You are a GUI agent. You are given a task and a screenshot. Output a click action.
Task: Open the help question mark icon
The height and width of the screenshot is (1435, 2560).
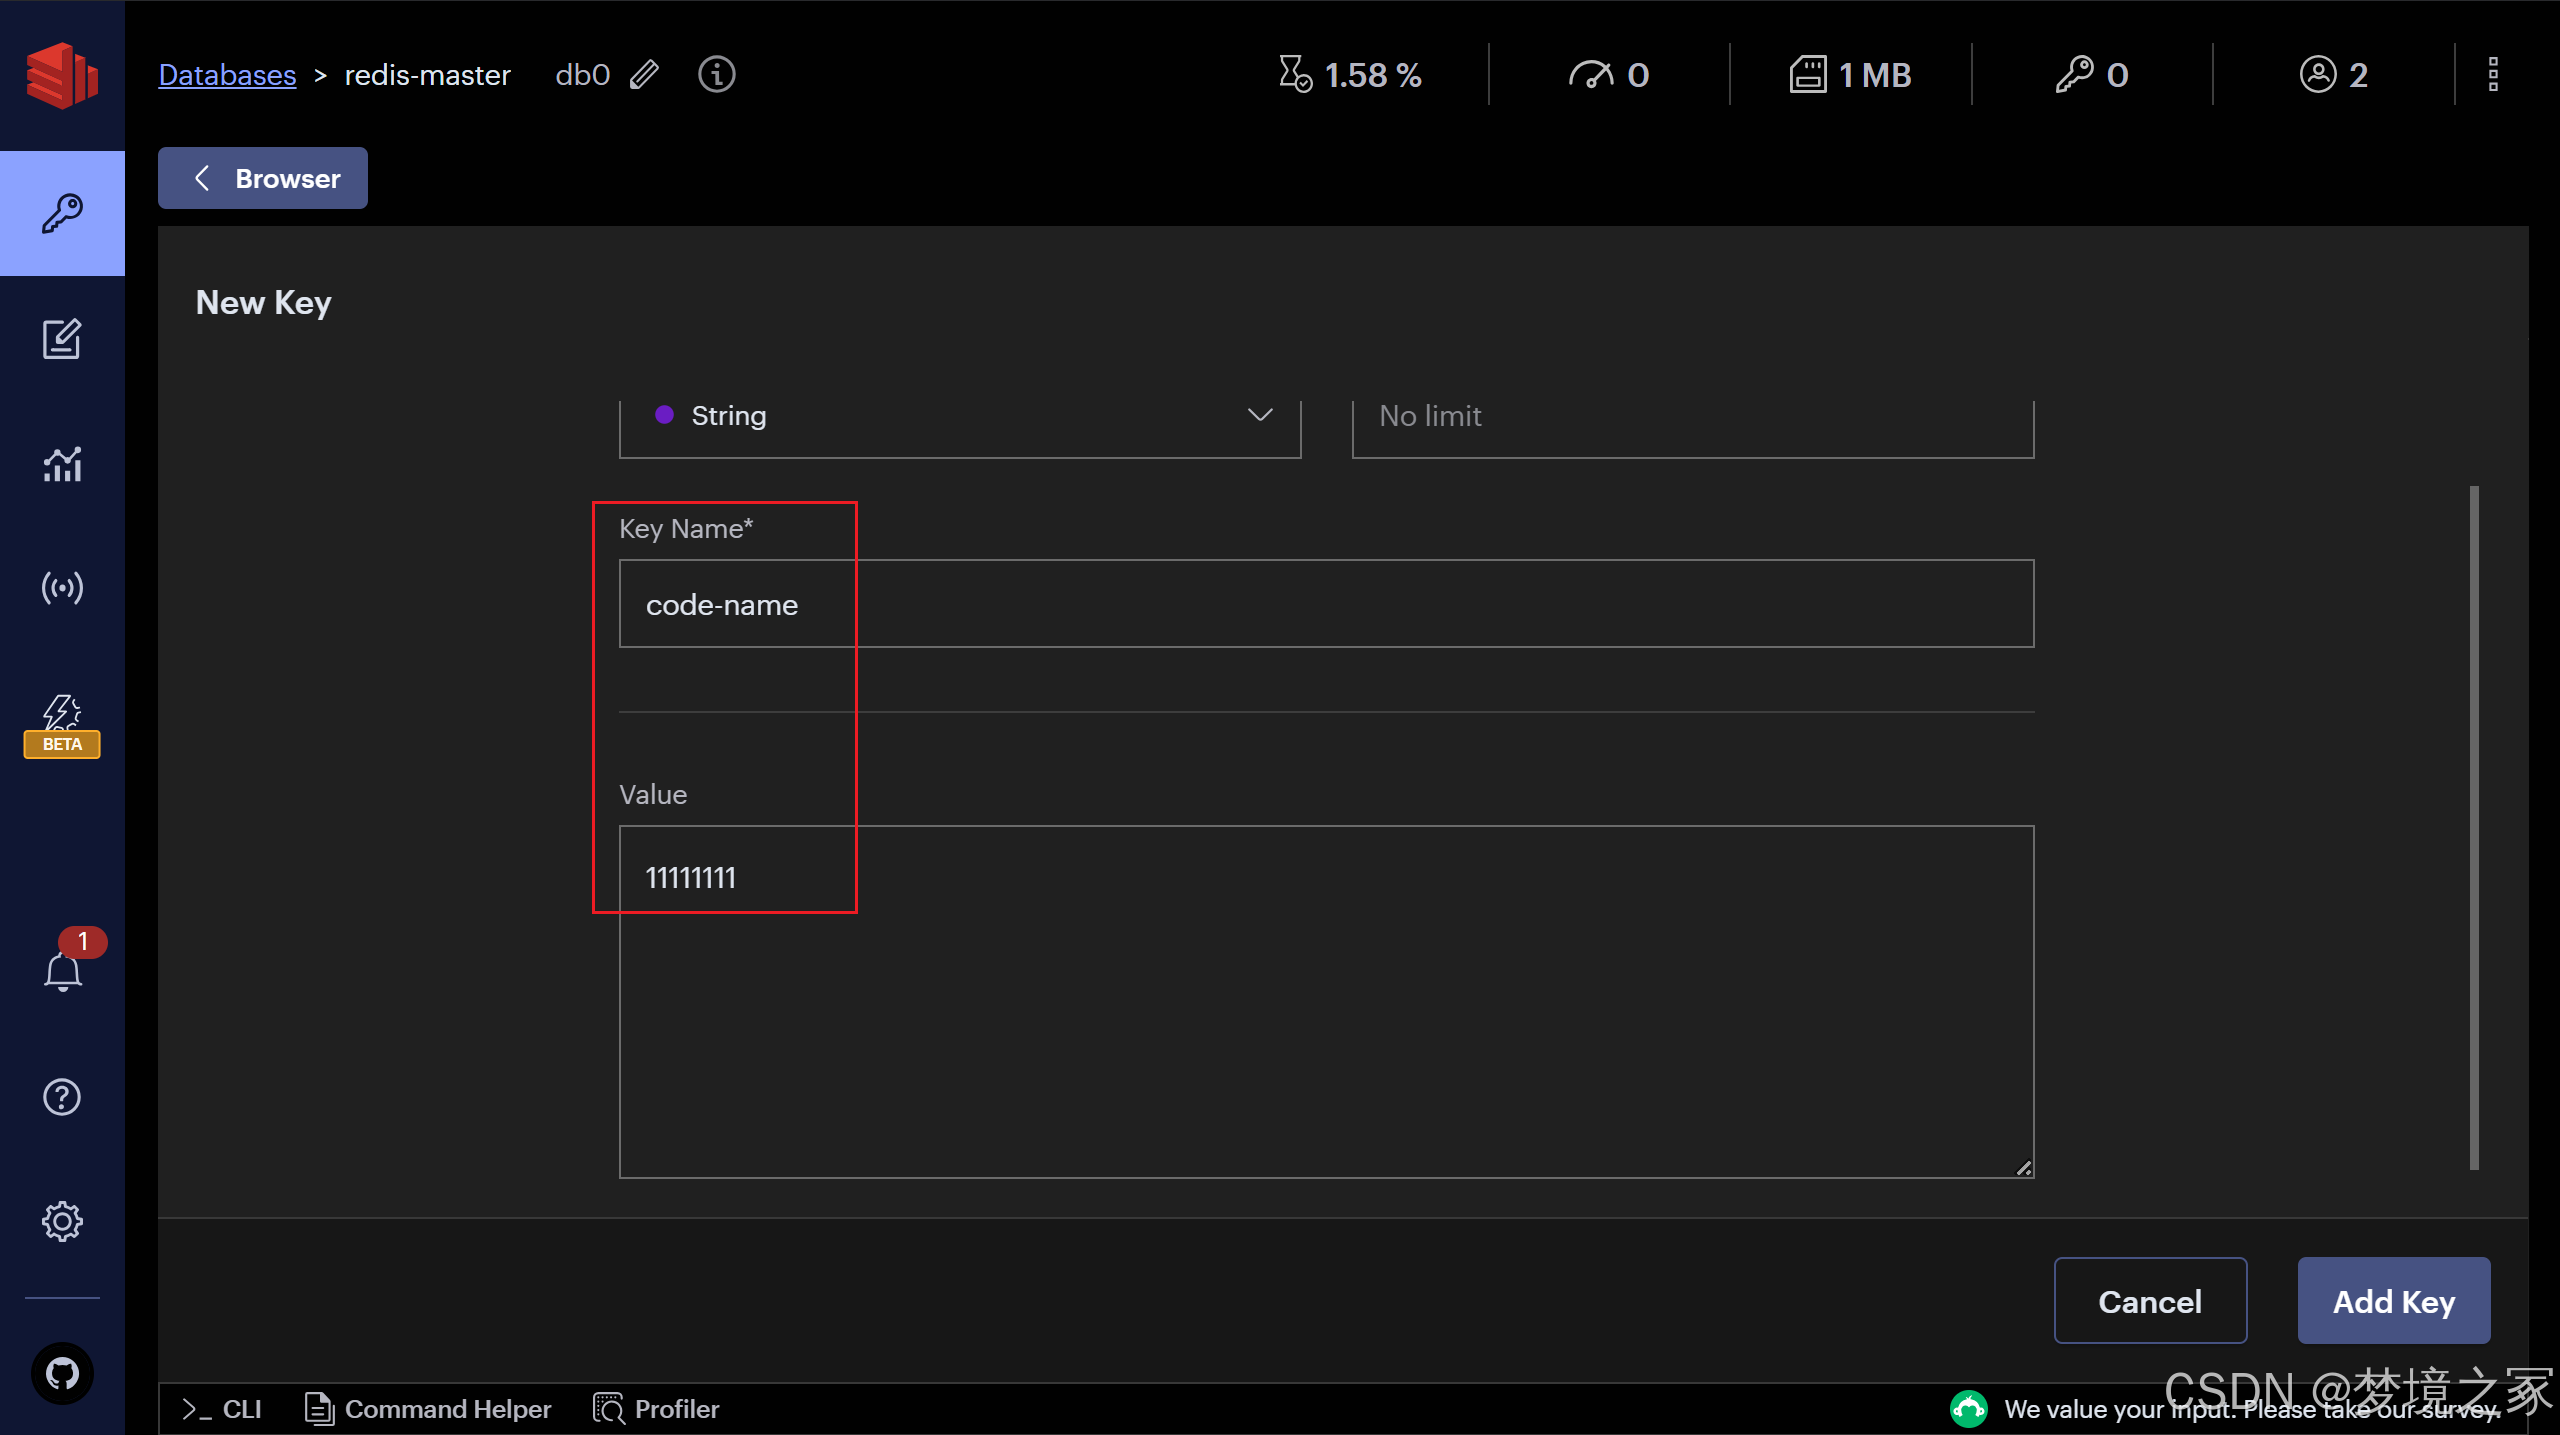[x=62, y=1097]
